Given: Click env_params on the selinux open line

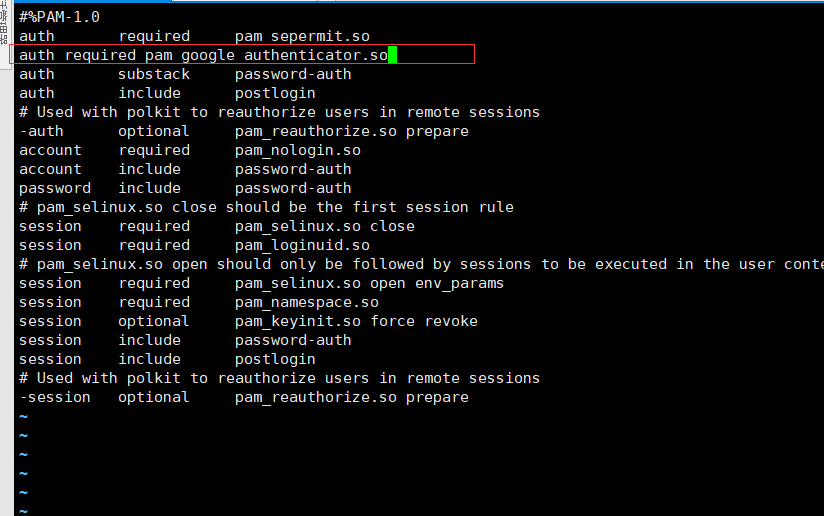Looking at the screenshot, I should [459, 283].
